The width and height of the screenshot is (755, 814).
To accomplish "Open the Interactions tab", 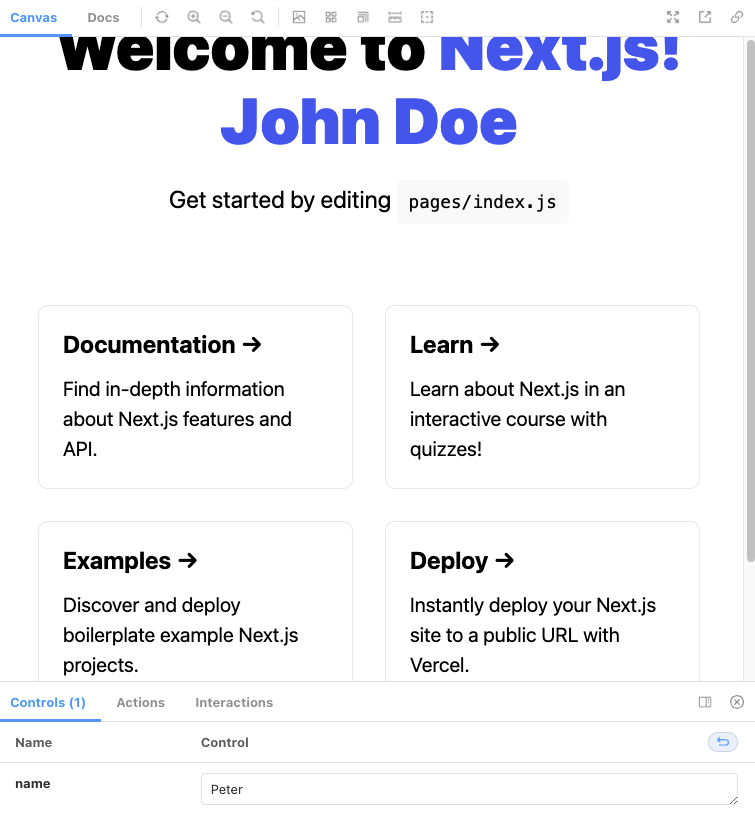I will (x=234, y=702).
